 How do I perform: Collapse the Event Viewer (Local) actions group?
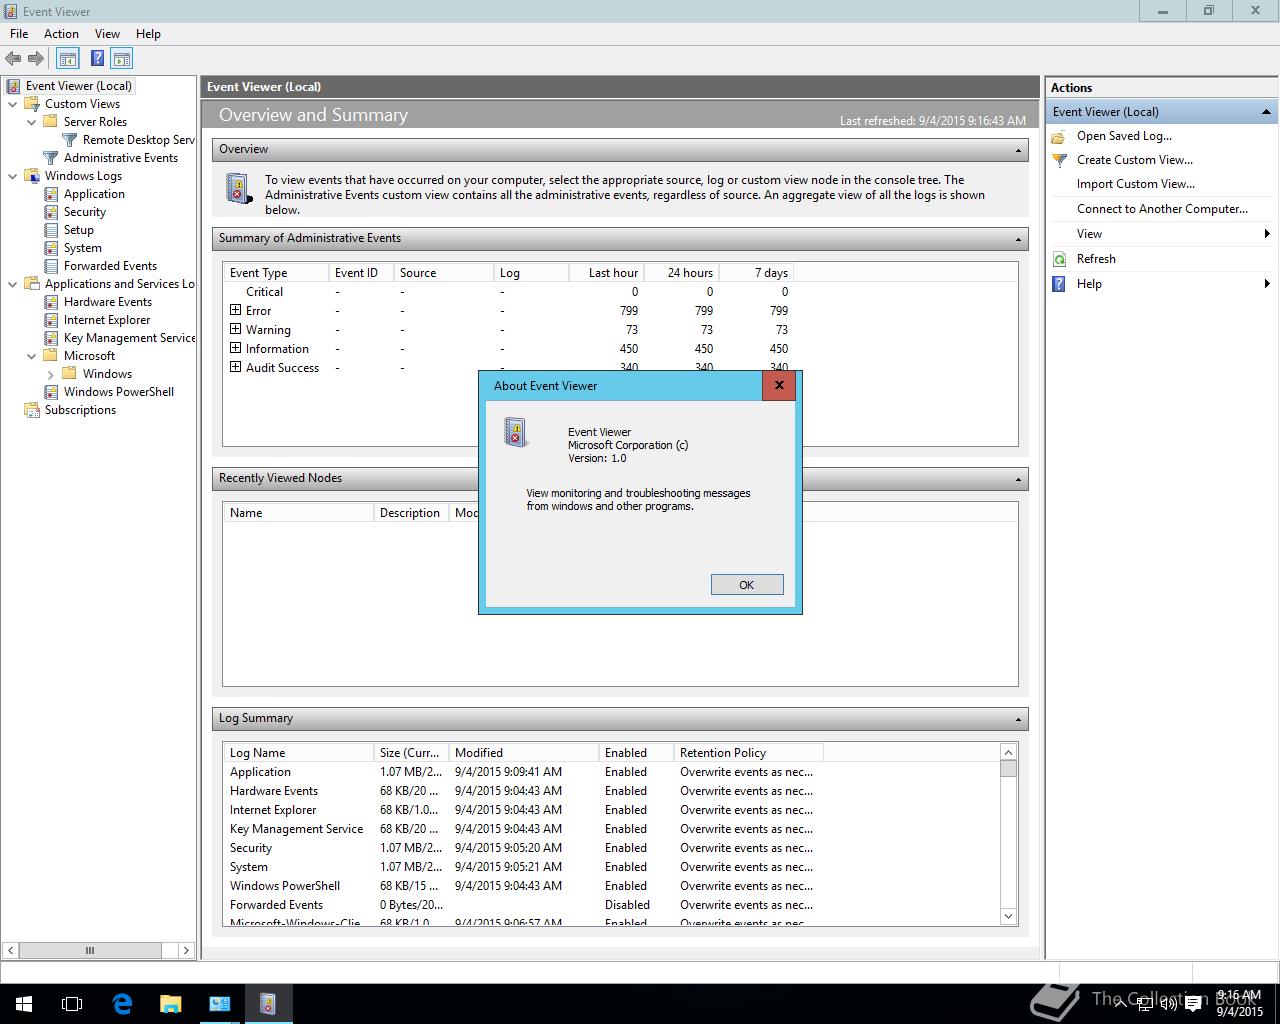click(x=1266, y=112)
